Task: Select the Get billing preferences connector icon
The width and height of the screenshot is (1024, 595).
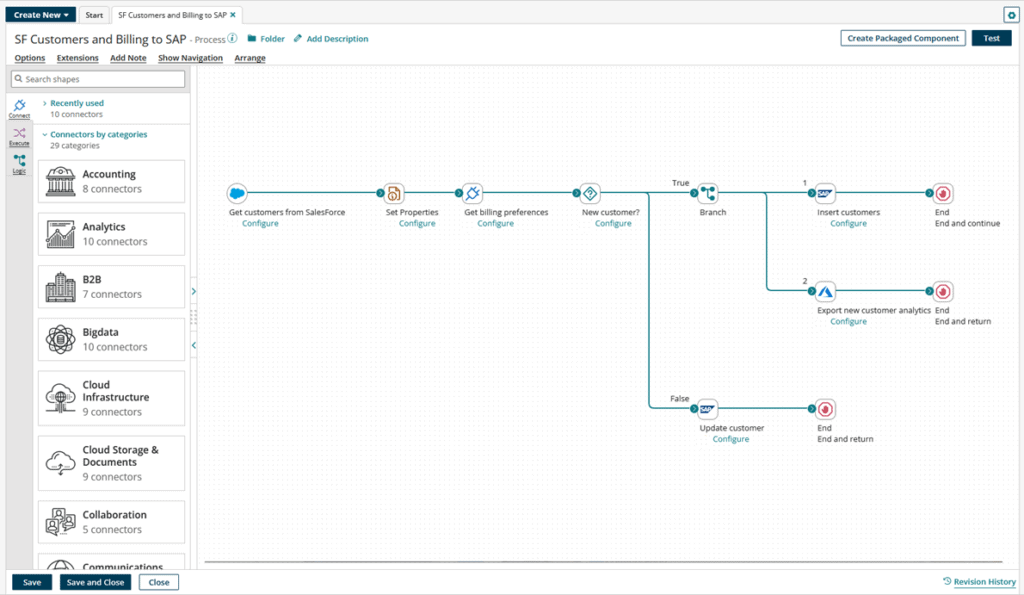Action: point(472,193)
